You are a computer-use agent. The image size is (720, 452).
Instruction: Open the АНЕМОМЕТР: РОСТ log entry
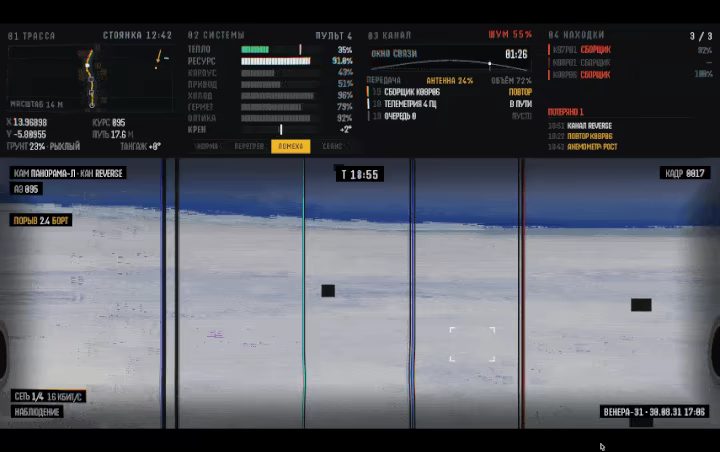click(583, 147)
